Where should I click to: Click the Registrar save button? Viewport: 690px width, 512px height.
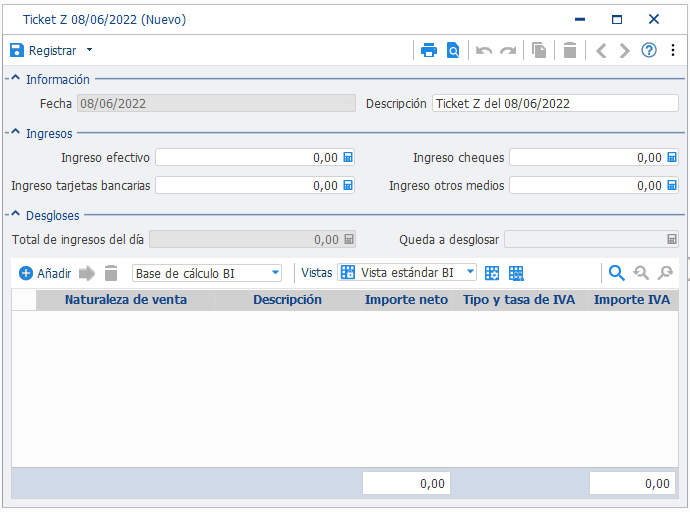tap(43, 51)
